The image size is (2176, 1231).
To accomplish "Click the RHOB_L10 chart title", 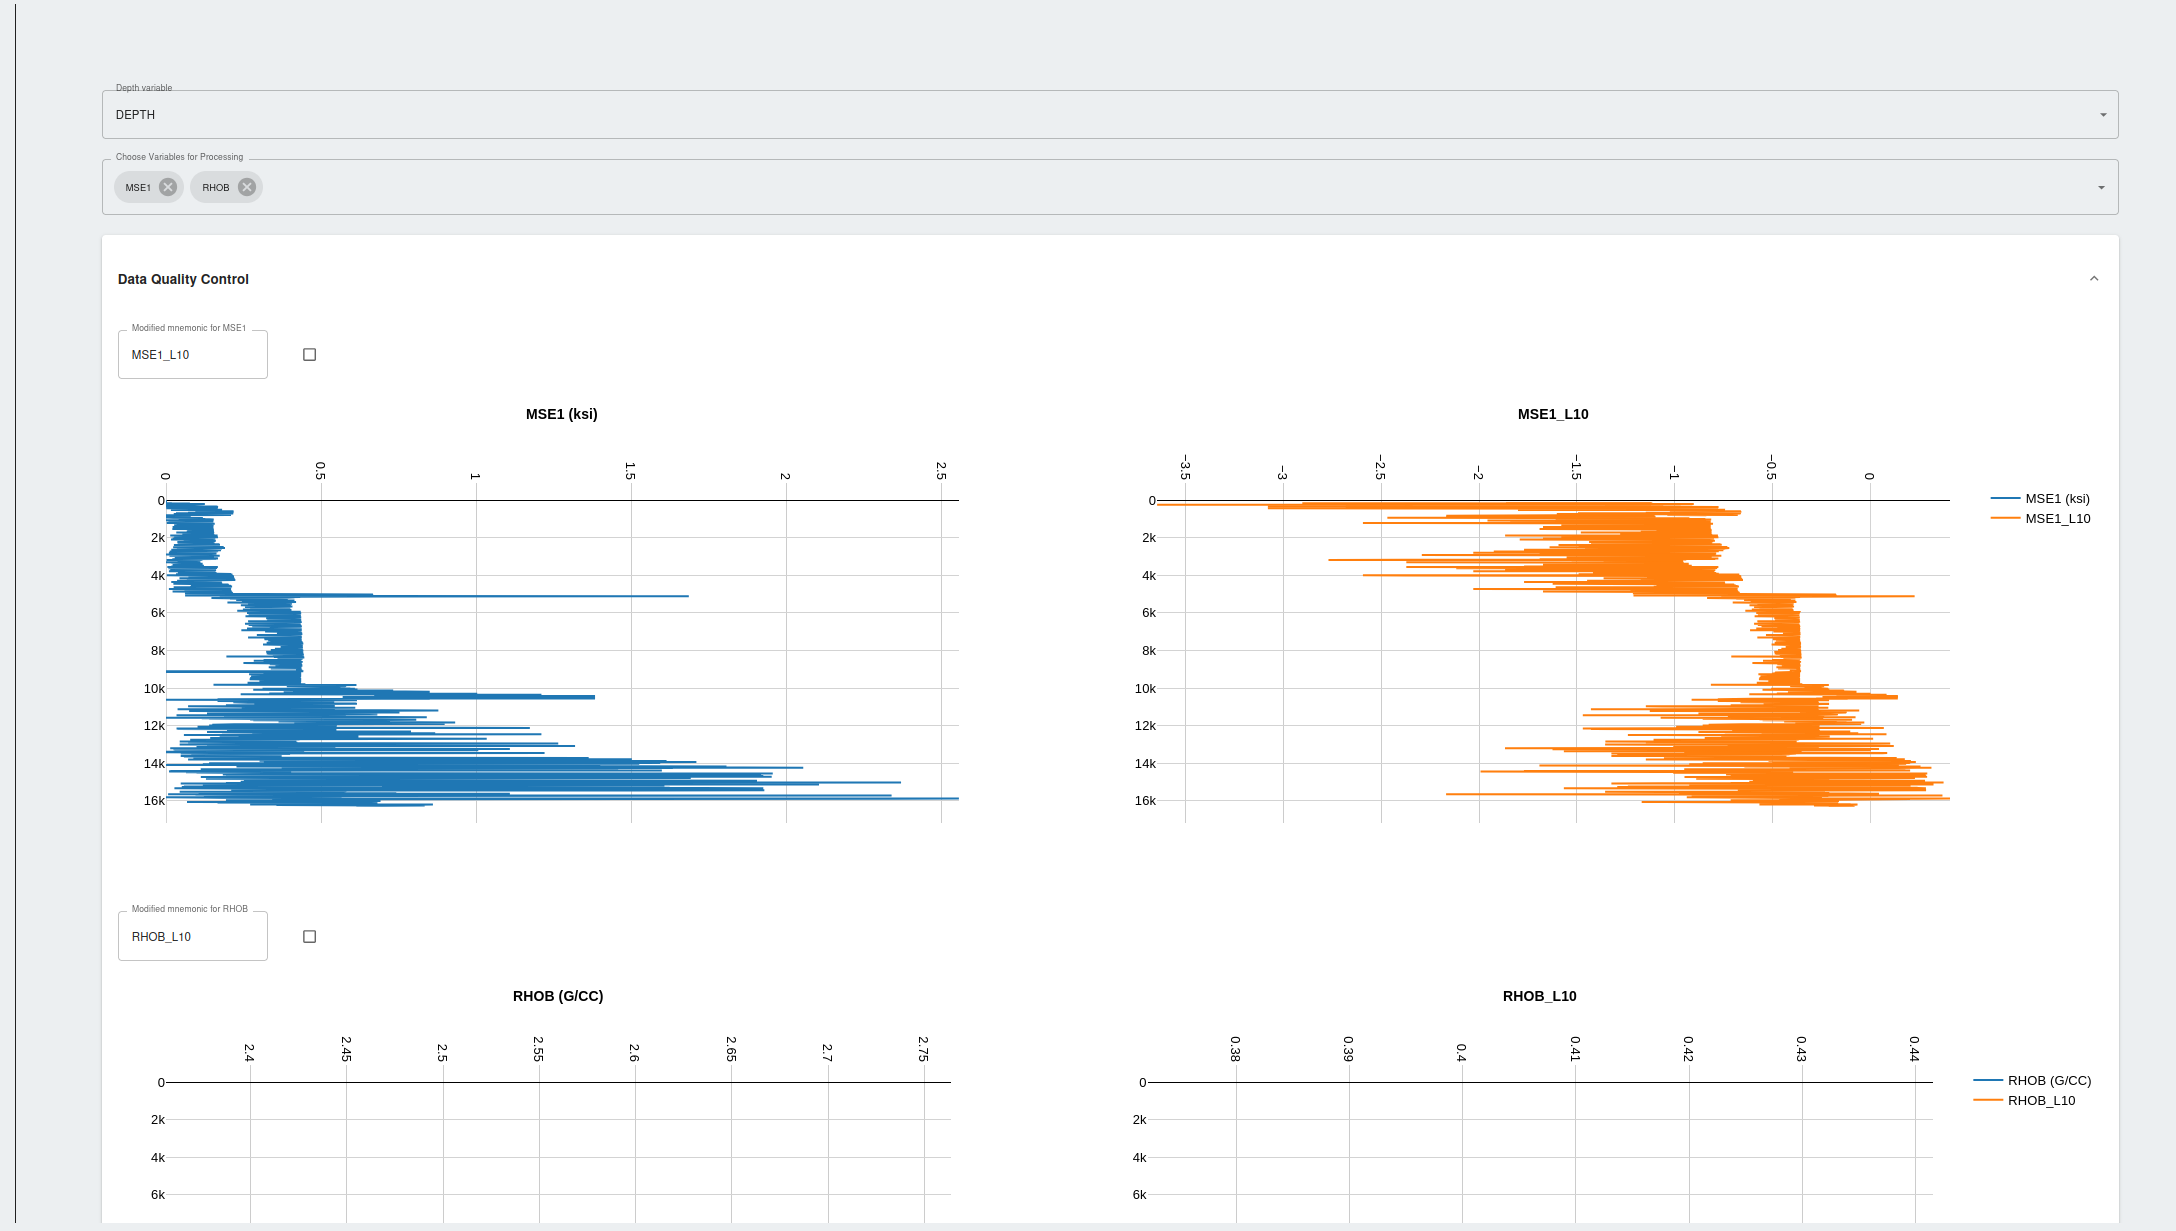I will pos(1540,996).
